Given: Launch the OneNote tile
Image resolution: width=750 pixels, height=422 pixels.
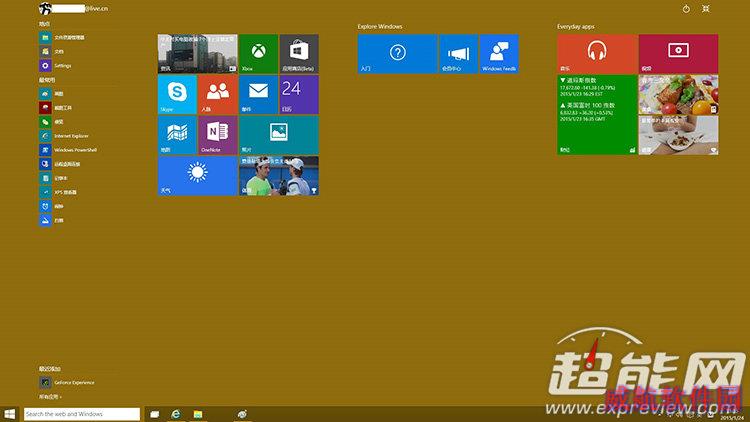Looking at the screenshot, I should pos(218,135).
